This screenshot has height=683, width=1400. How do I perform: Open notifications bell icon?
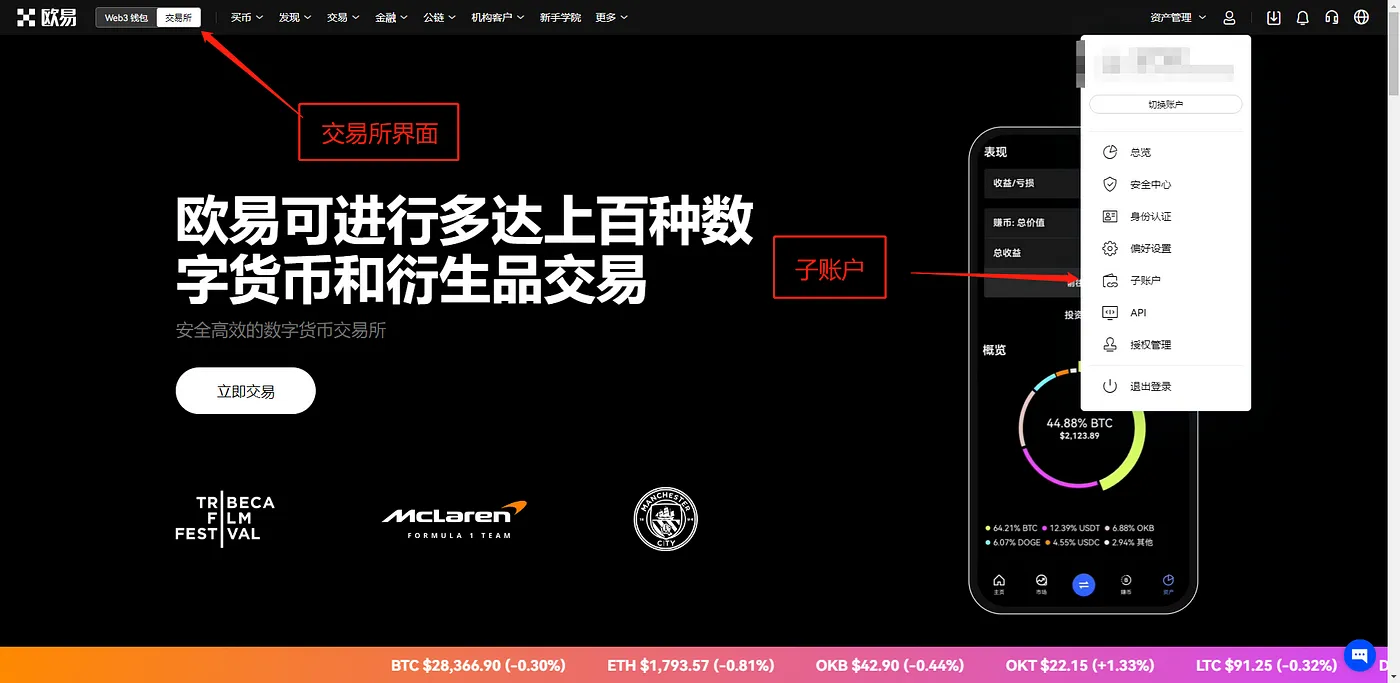(1302, 17)
